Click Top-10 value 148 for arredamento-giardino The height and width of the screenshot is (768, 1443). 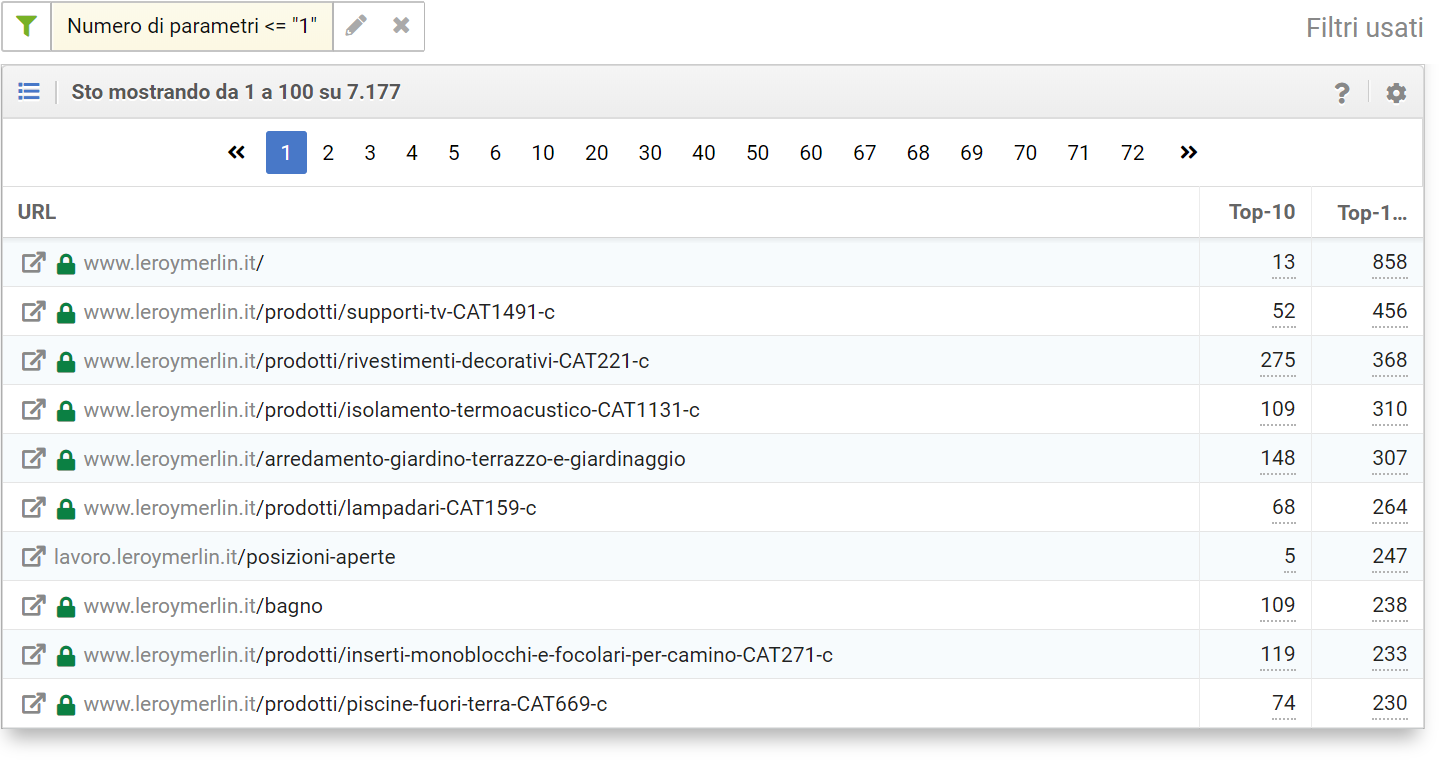point(1278,458)
